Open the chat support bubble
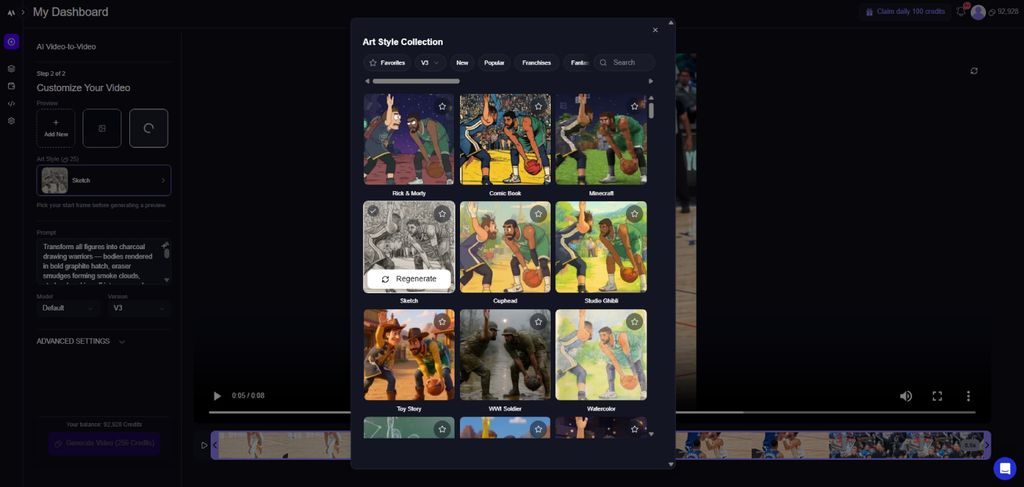1024x487 pixels. [1004, 468]
